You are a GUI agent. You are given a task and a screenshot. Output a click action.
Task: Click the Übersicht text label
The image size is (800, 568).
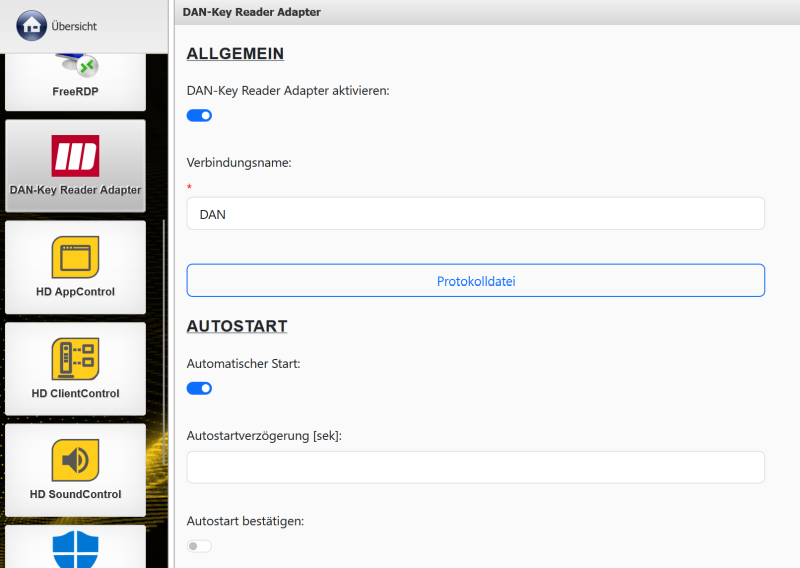coord(74,26)
